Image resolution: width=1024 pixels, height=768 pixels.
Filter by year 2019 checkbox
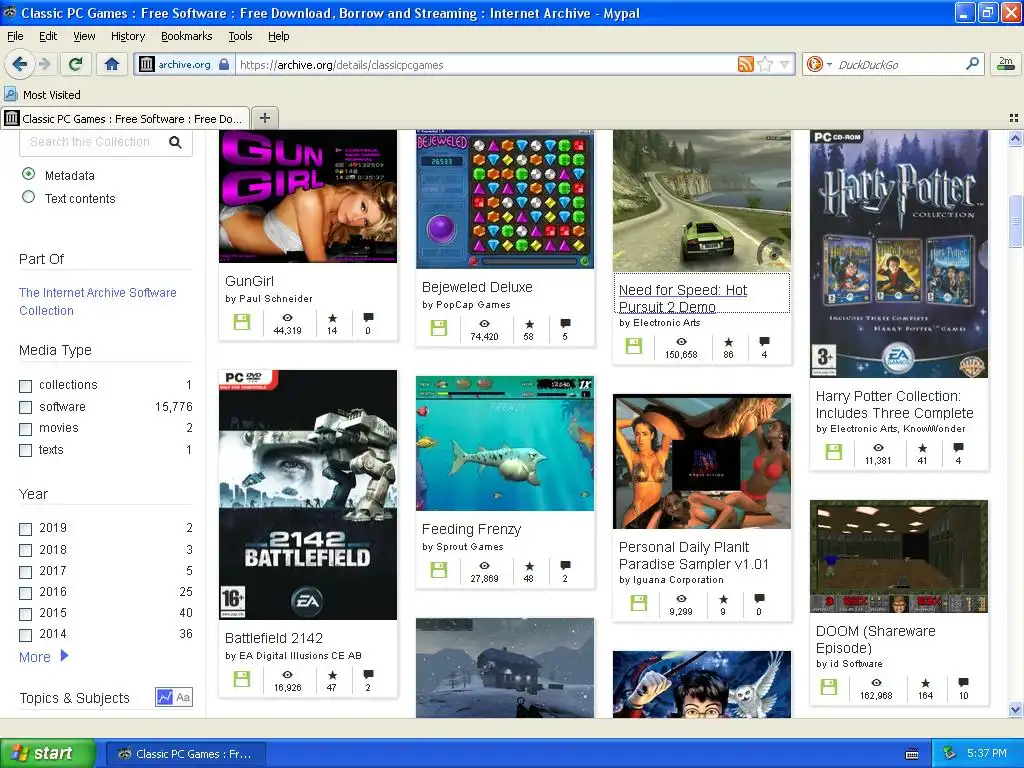25,529
